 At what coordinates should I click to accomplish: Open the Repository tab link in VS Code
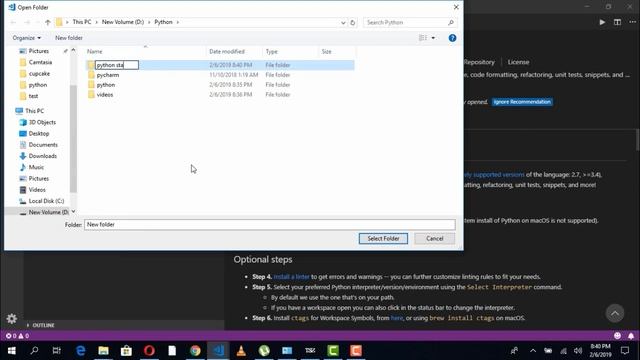[479, 62]
